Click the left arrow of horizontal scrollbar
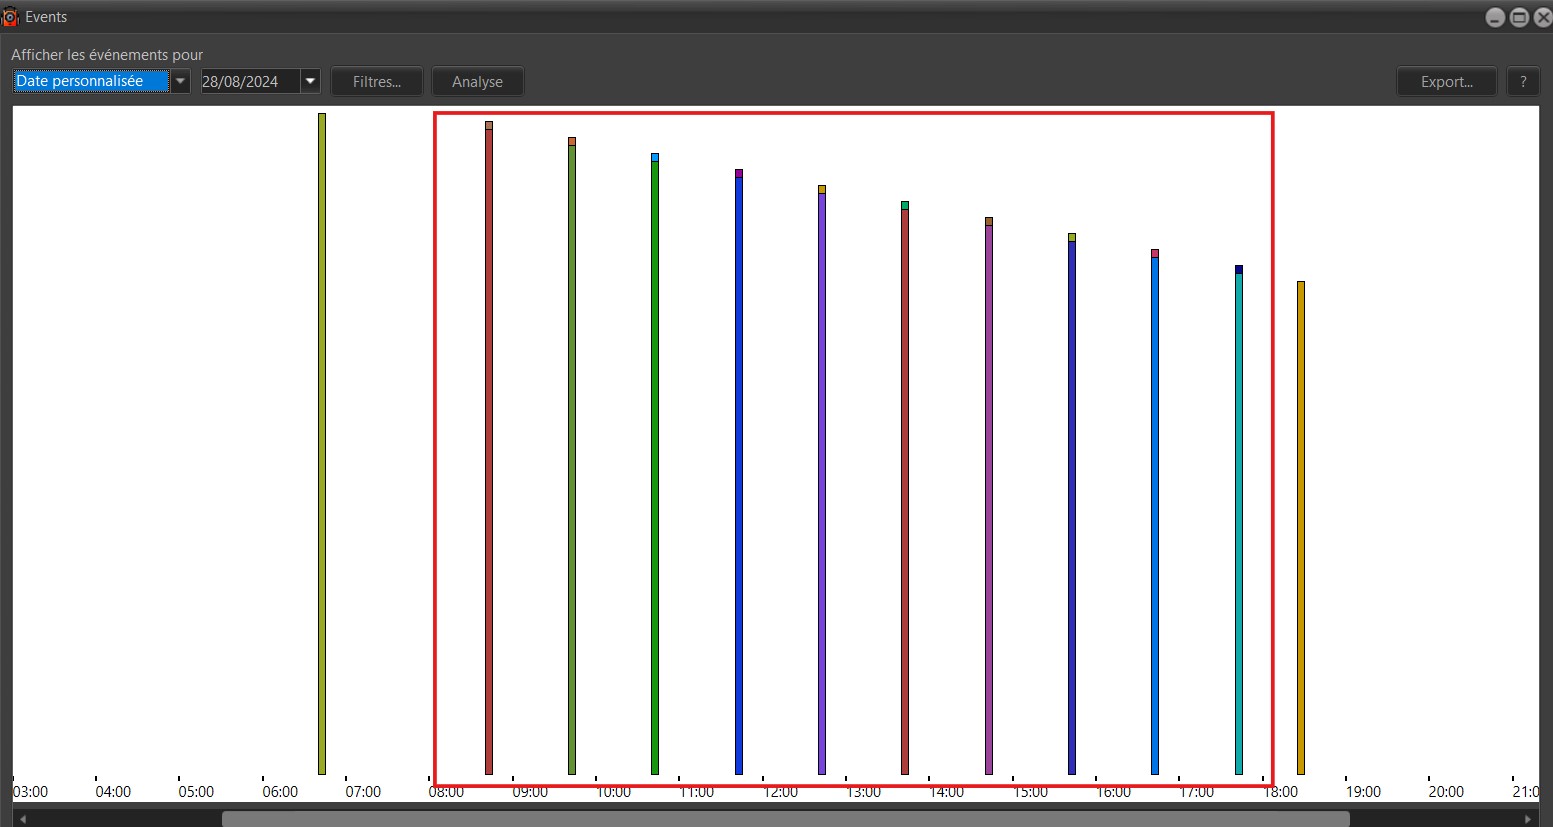The height and width of the screenshot is (827, 1553). point(22,819)
